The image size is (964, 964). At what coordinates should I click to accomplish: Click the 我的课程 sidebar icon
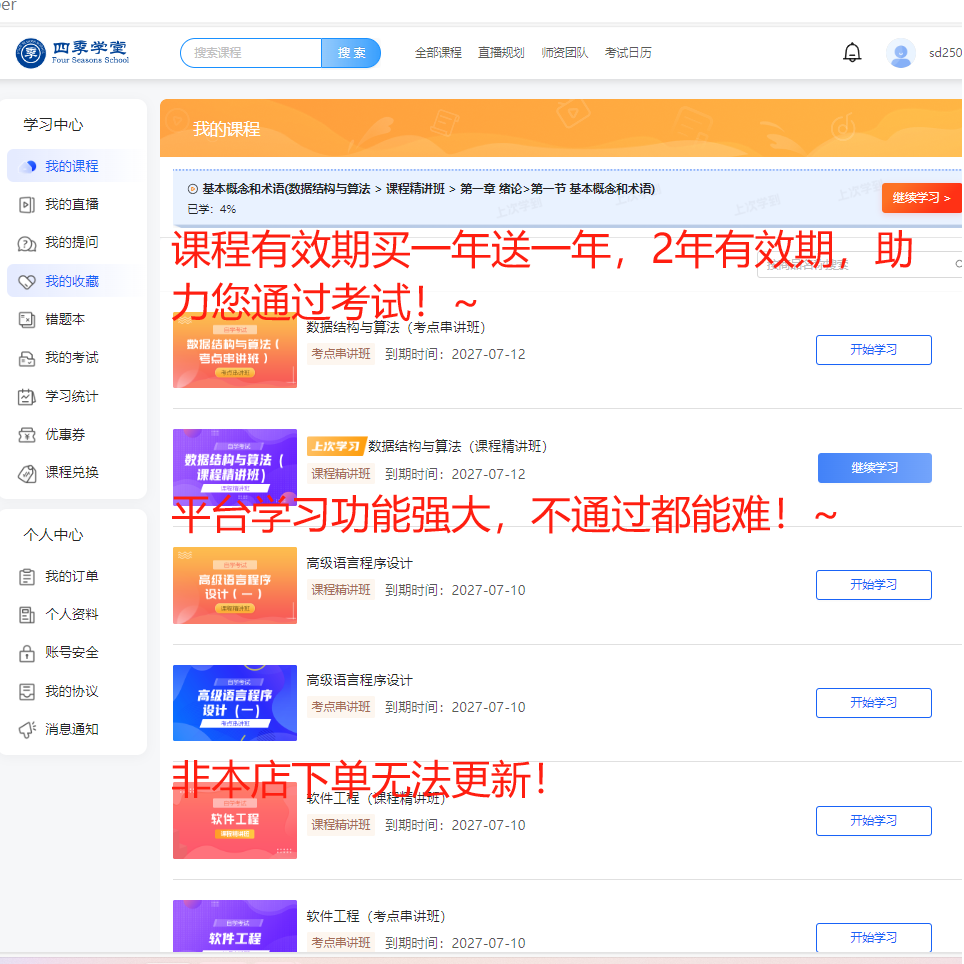[x=27, y=167]
